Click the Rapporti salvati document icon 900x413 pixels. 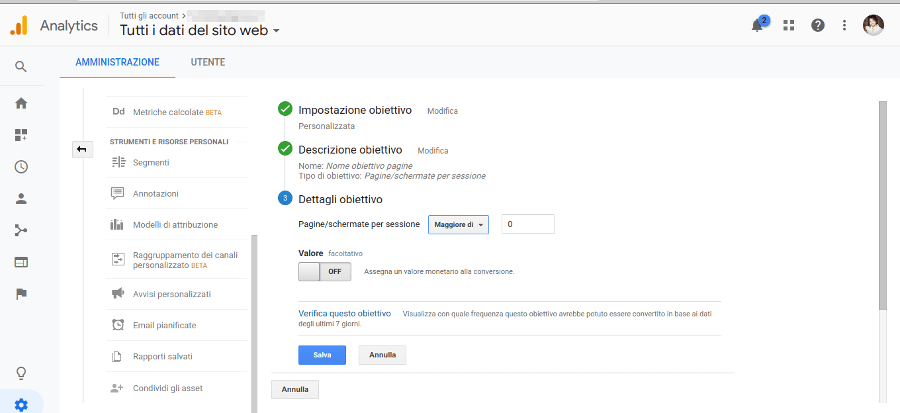pos(117,356)
